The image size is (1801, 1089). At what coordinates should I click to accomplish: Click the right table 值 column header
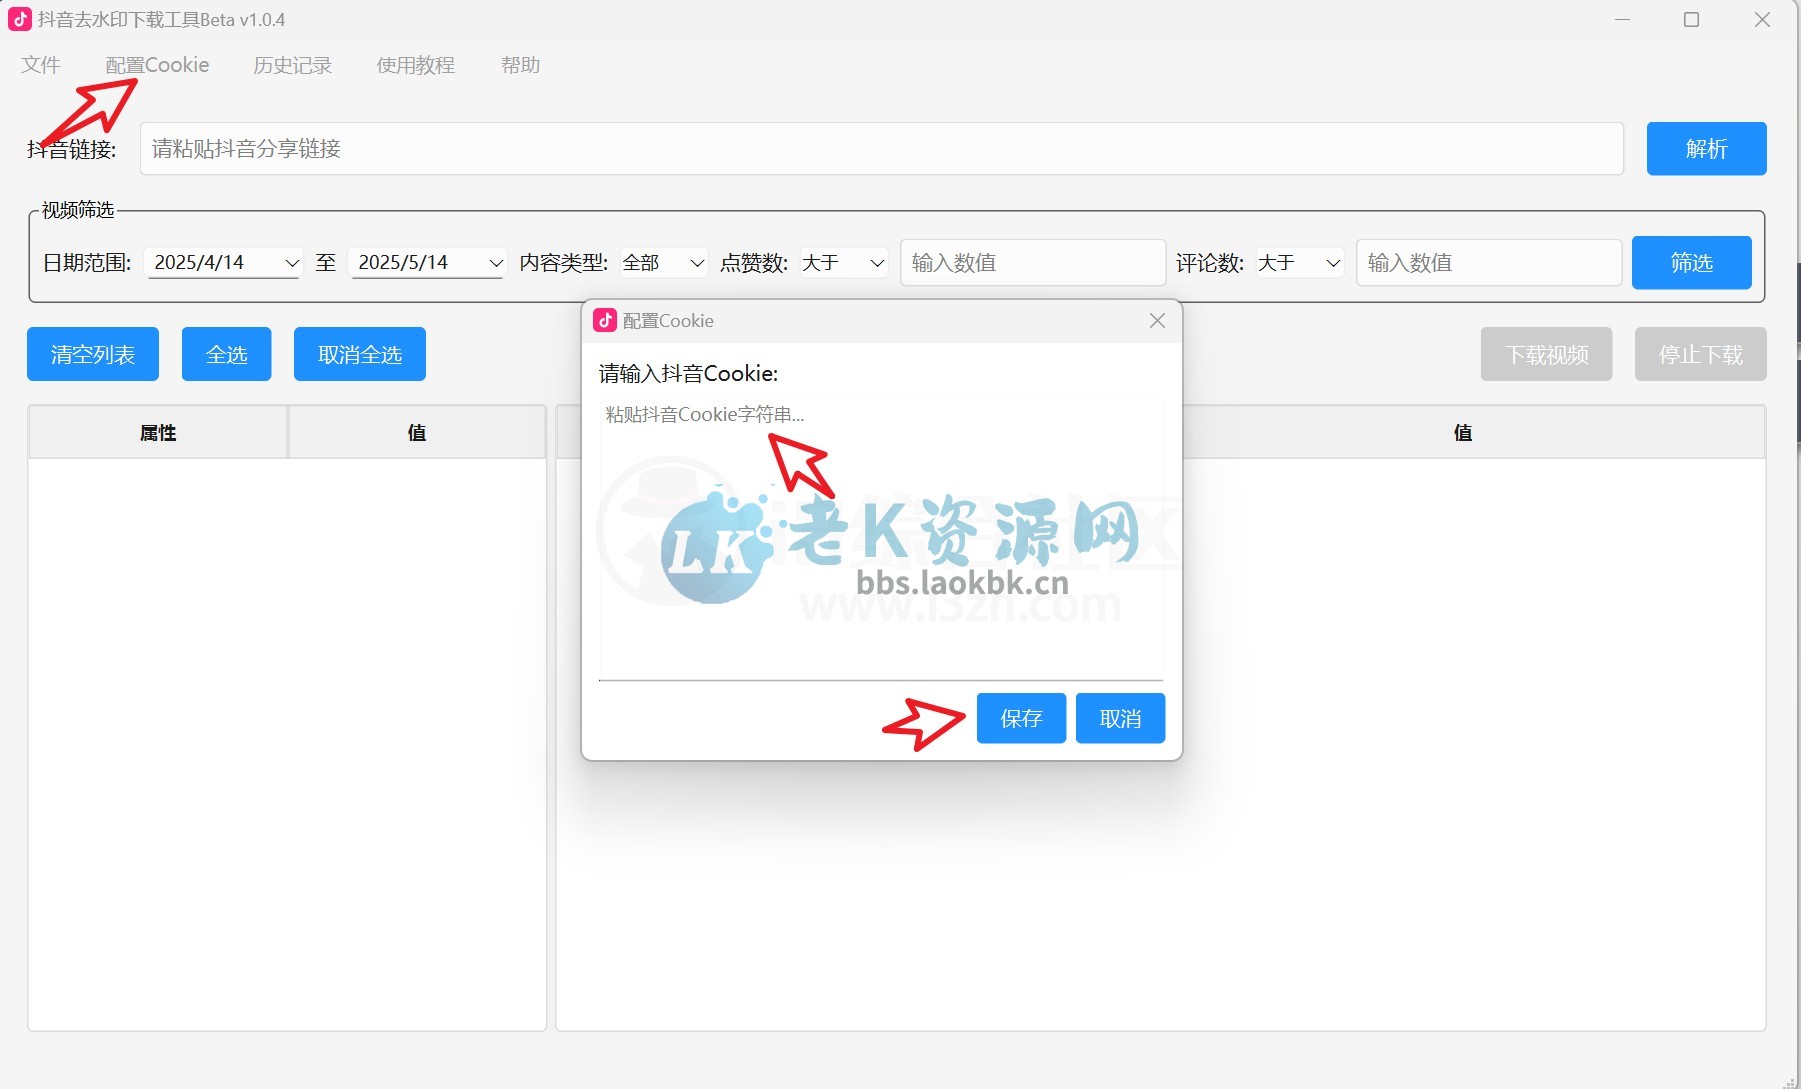[x=1463, y=432]
